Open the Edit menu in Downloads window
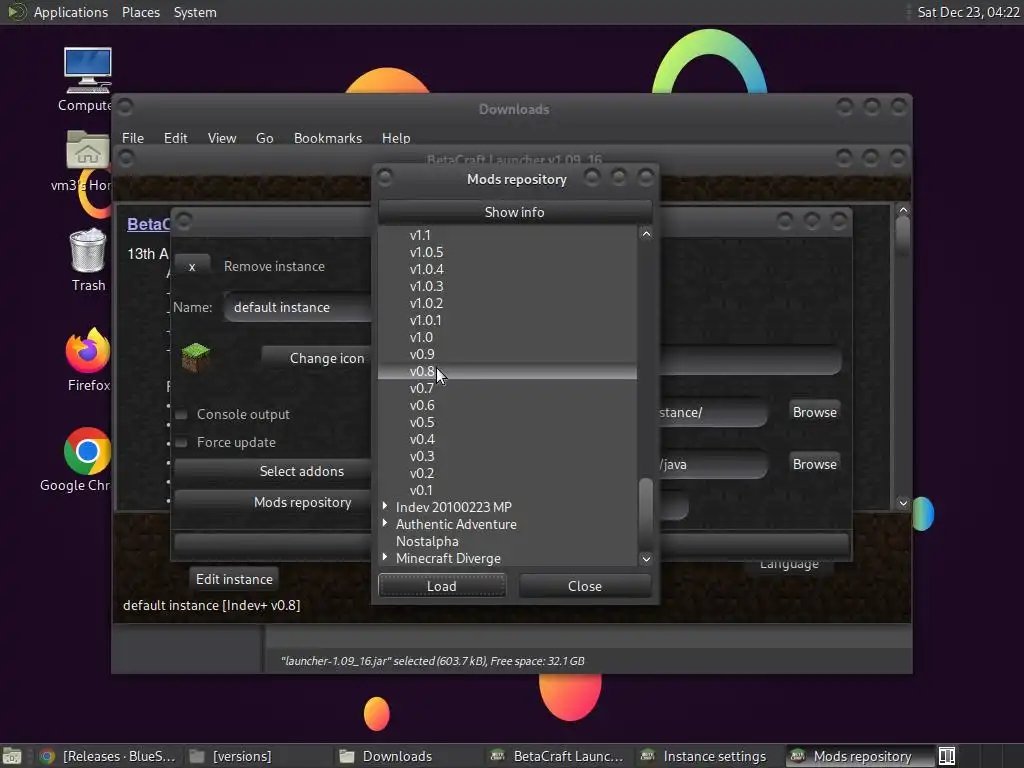The width and height of the screenshot is (1024, 768). click(176, 138)
